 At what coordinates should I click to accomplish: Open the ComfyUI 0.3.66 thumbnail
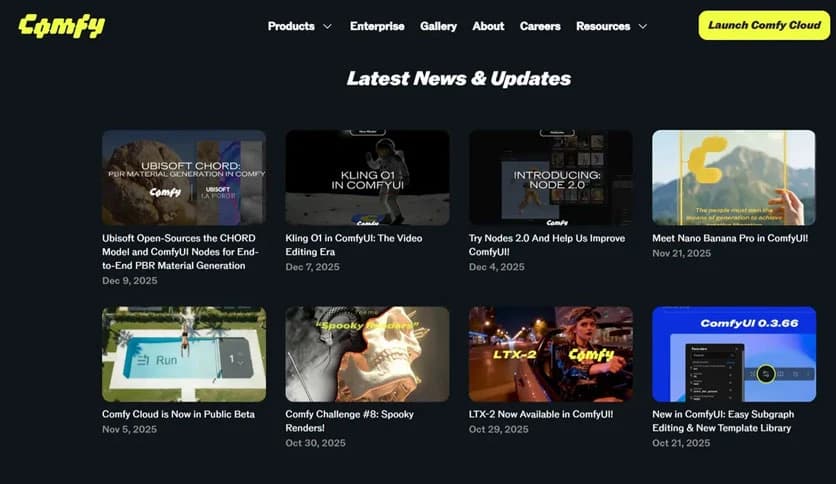(x=734, y=354)
